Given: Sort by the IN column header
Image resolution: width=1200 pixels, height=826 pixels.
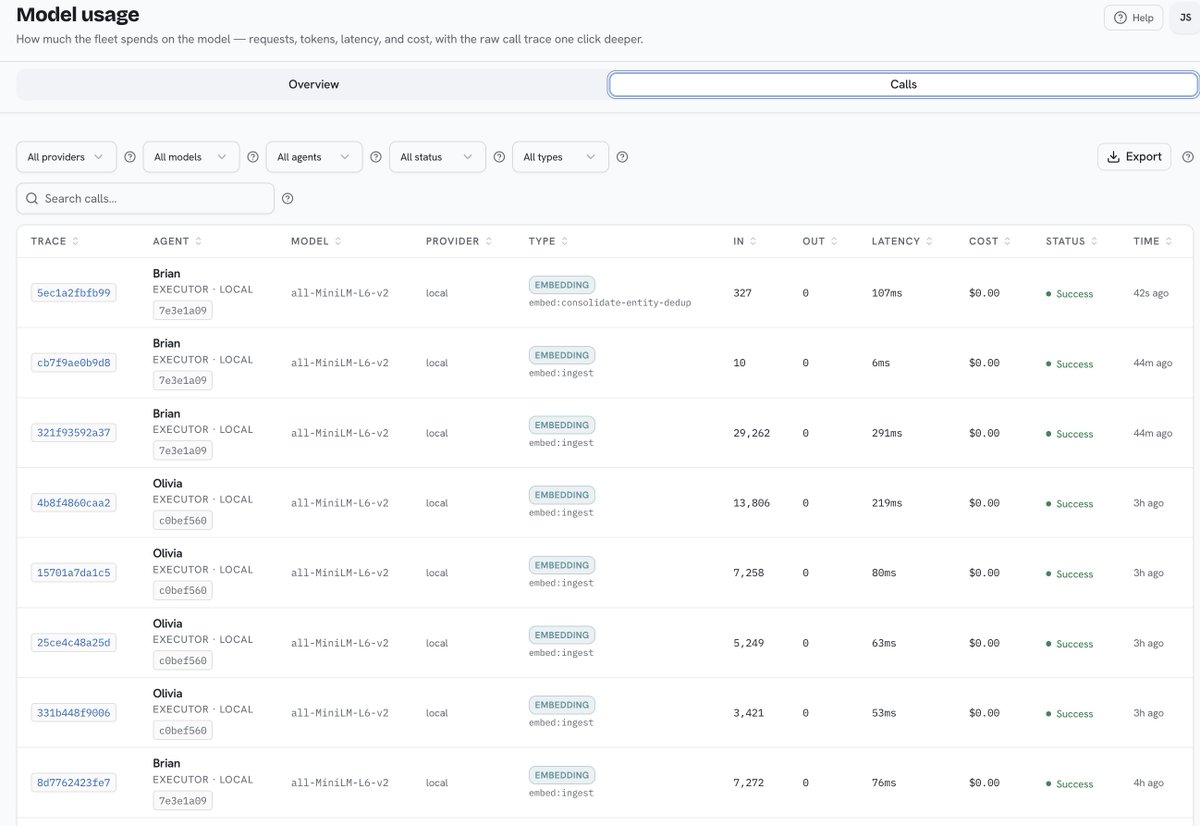Looking at the screenshot, I should [745, 241].
